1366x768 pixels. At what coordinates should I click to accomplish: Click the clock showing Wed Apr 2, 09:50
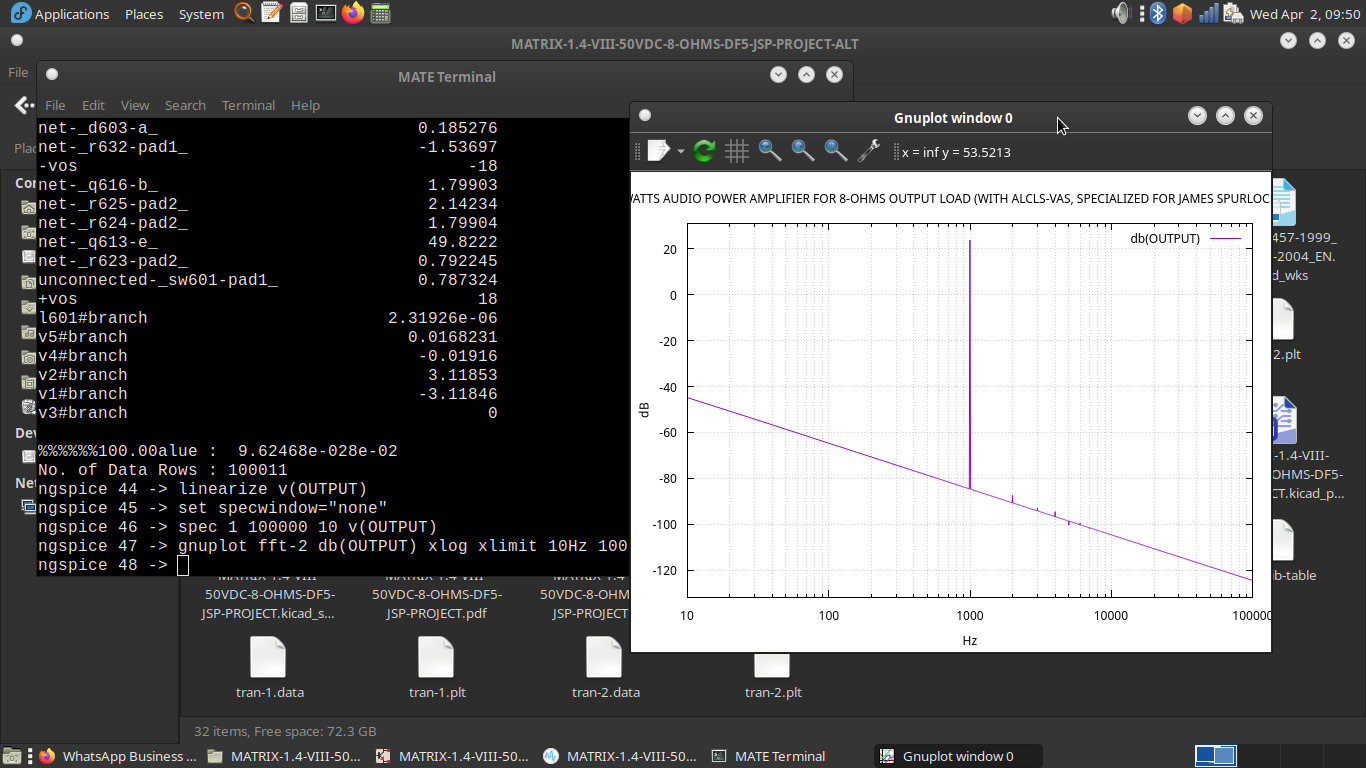1303,14
